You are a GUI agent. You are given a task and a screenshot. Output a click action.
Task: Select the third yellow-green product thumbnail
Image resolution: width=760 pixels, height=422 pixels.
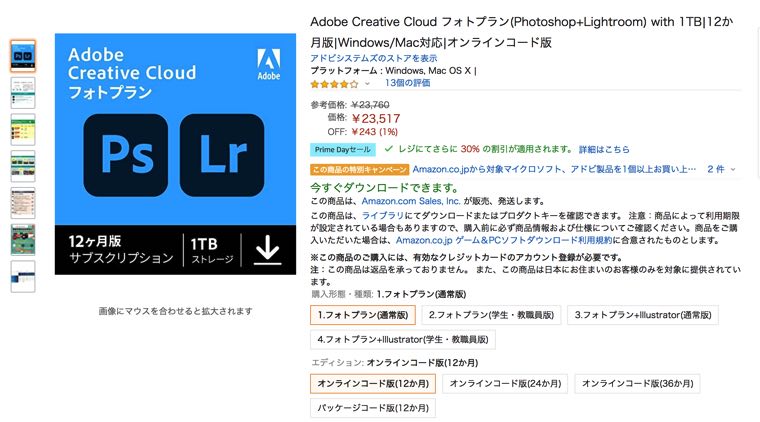coord(23,129)
